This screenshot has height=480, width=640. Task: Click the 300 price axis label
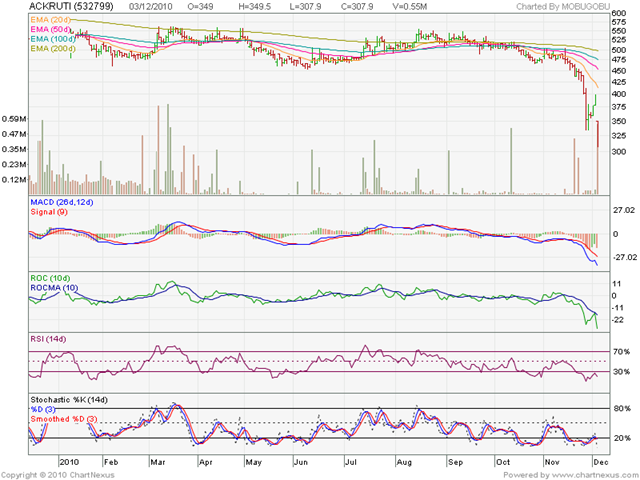click(x=619, y=151)
